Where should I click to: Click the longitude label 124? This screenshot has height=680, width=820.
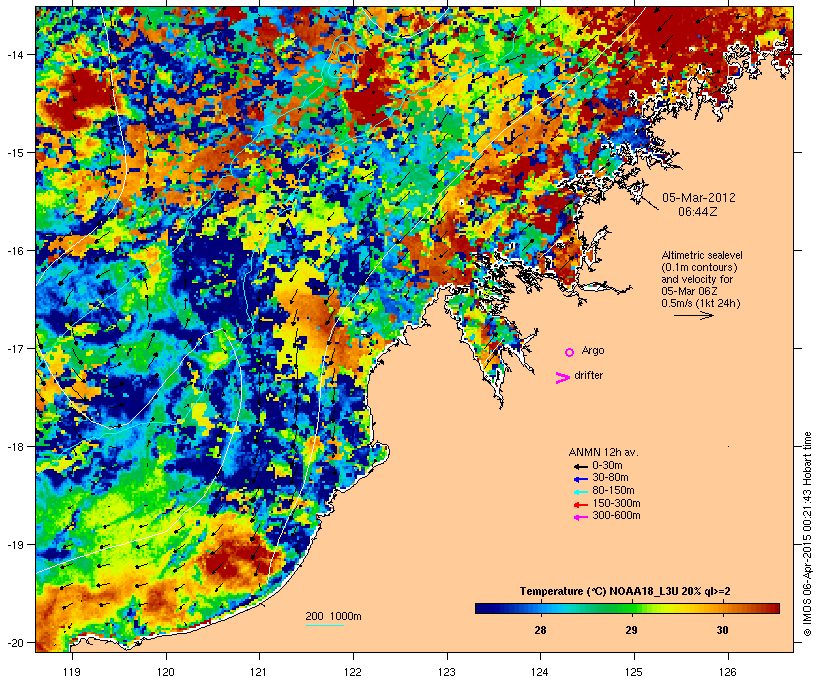tap(540, 672)
